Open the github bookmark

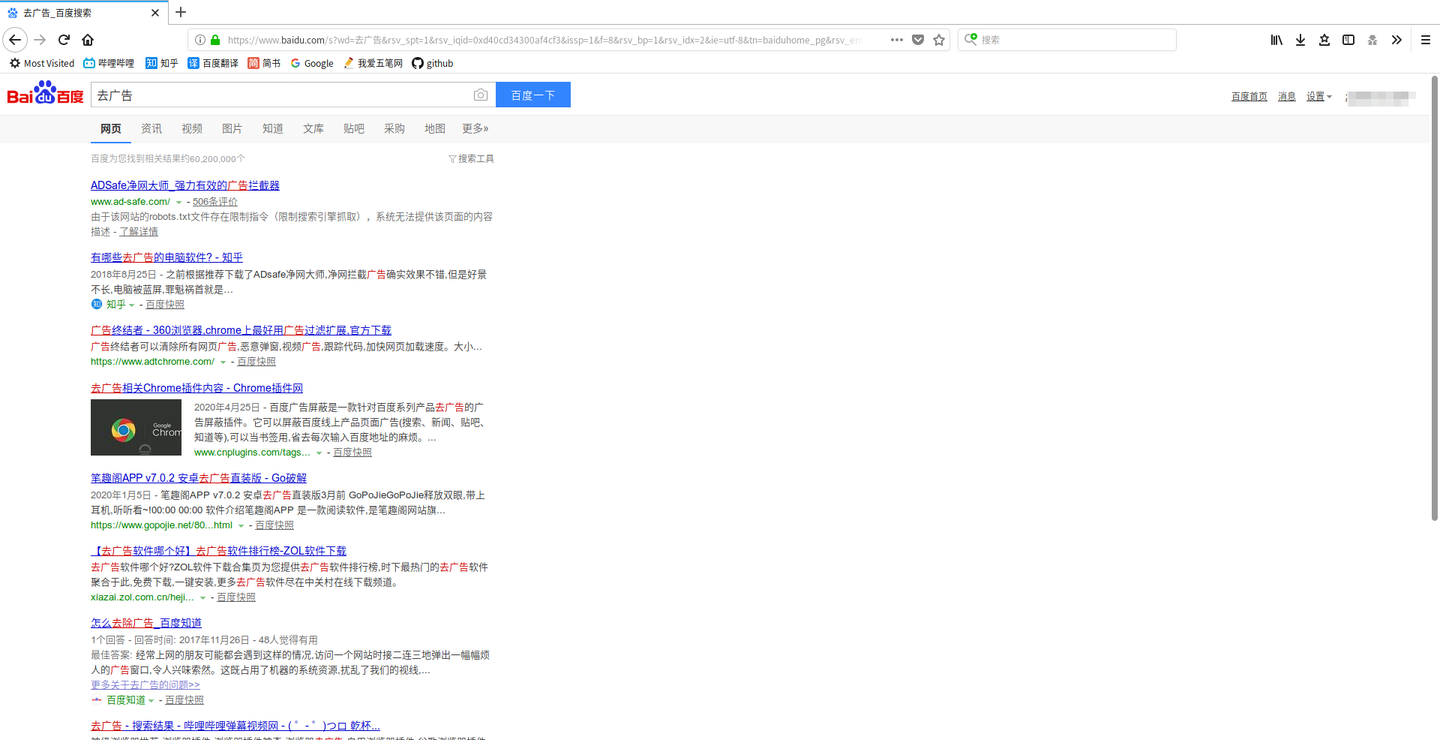[x=432, y=63]
